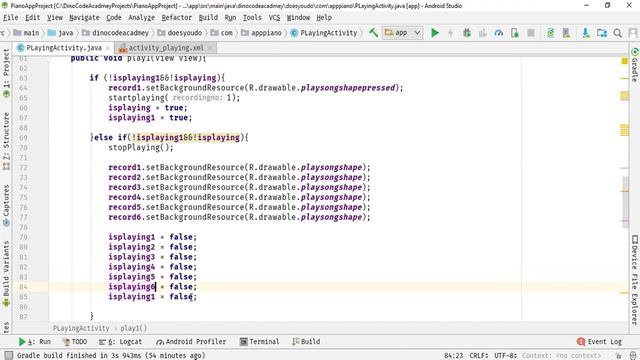Click the Run with Coverage icon
The width and height of the screenshot is (640, 360).
(482, 33)
